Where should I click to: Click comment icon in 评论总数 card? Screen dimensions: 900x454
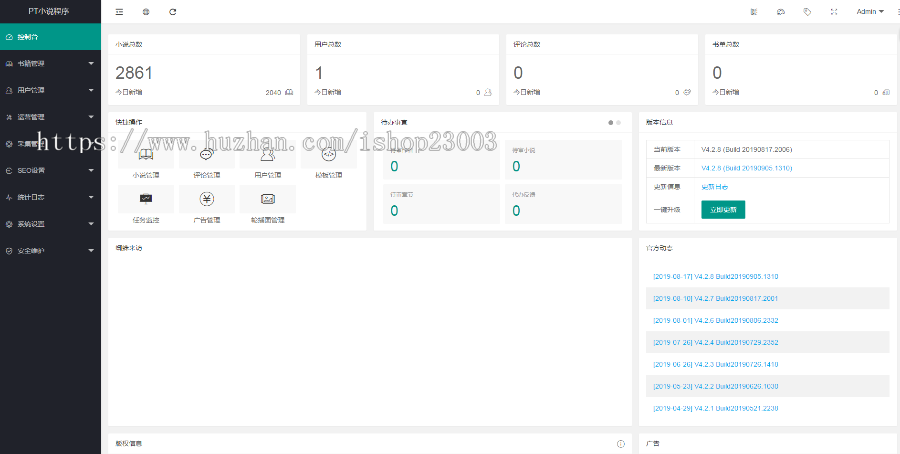pyautogui.click(x=687, y=92)
